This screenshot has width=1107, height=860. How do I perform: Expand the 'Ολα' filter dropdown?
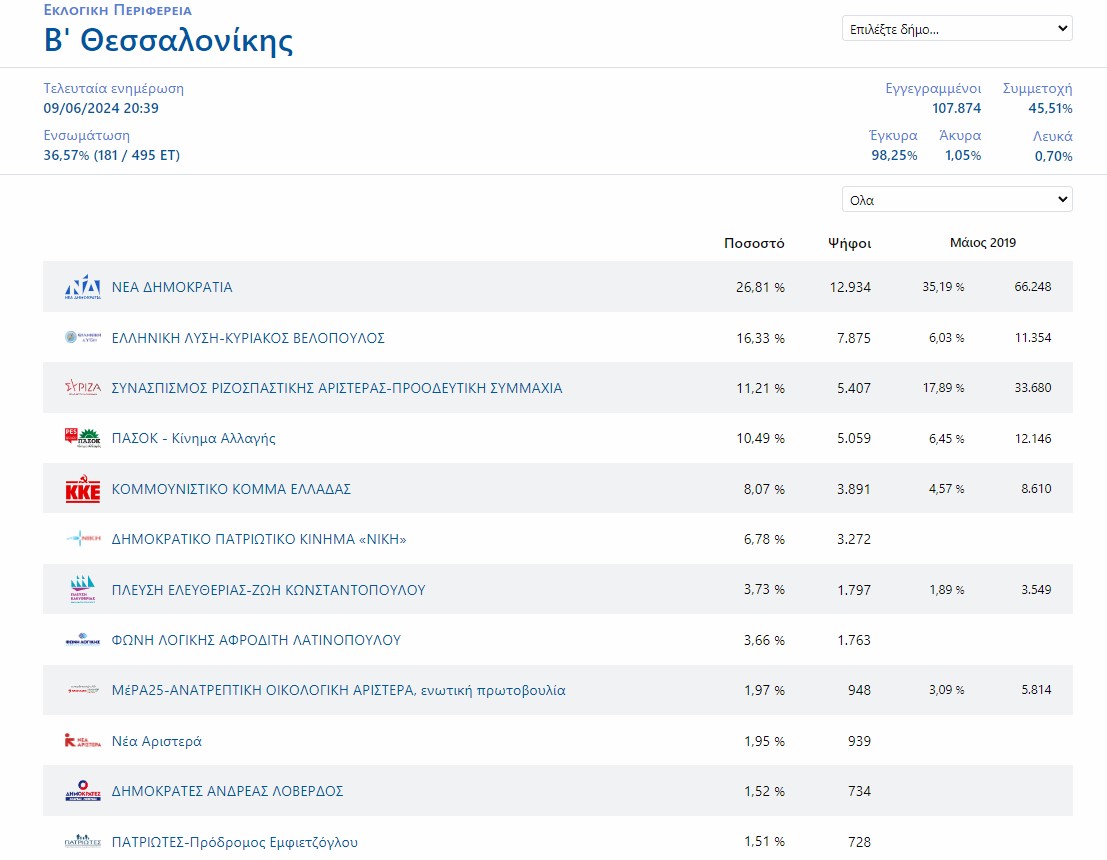[956, 200]
